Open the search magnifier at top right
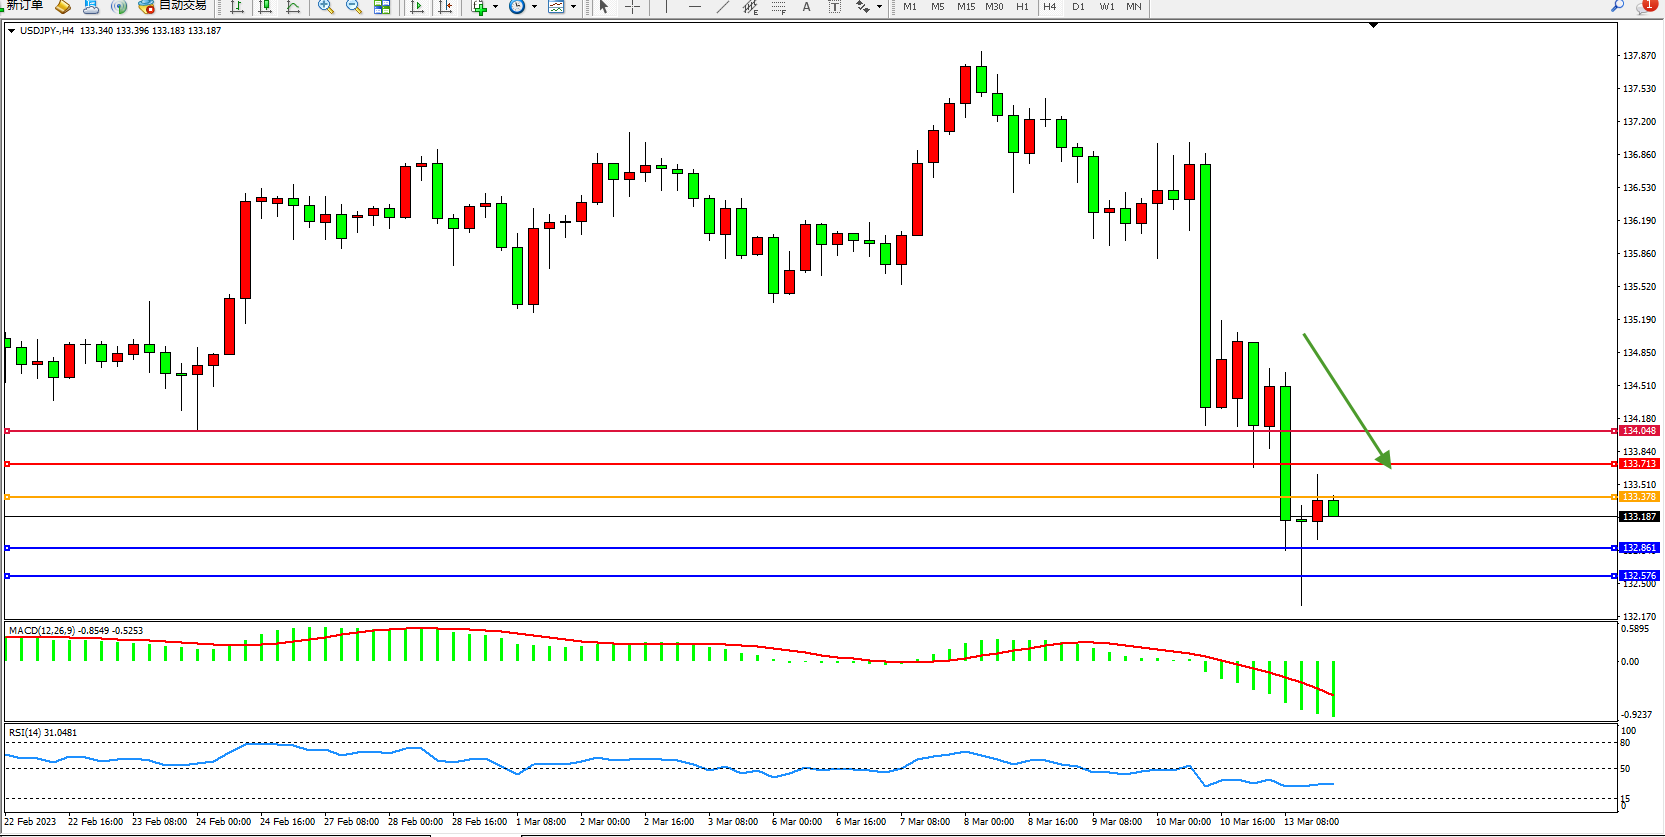The width and height of the screenshot is (1665, 837). coord(1617,6)
